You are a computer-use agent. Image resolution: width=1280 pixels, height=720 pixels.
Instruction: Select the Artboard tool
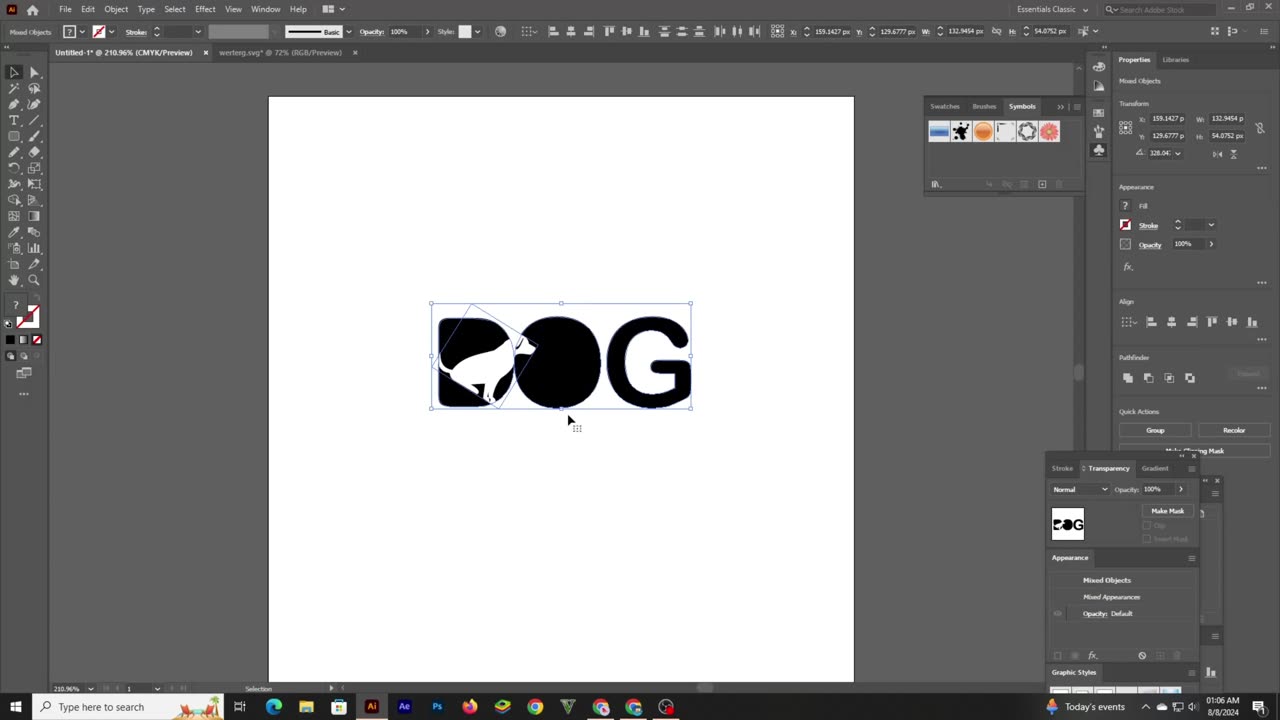tap(14, 264)
